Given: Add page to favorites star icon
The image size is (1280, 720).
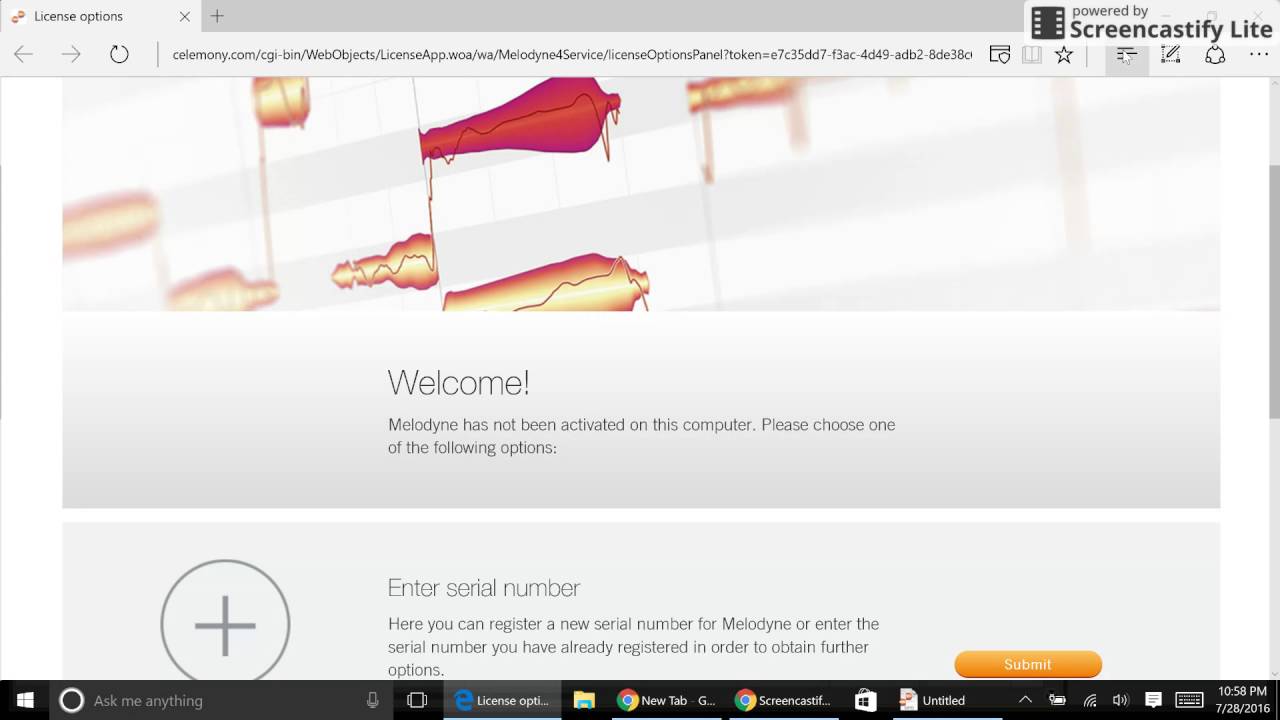Looking at the screenshot, I should [1064, 55].
